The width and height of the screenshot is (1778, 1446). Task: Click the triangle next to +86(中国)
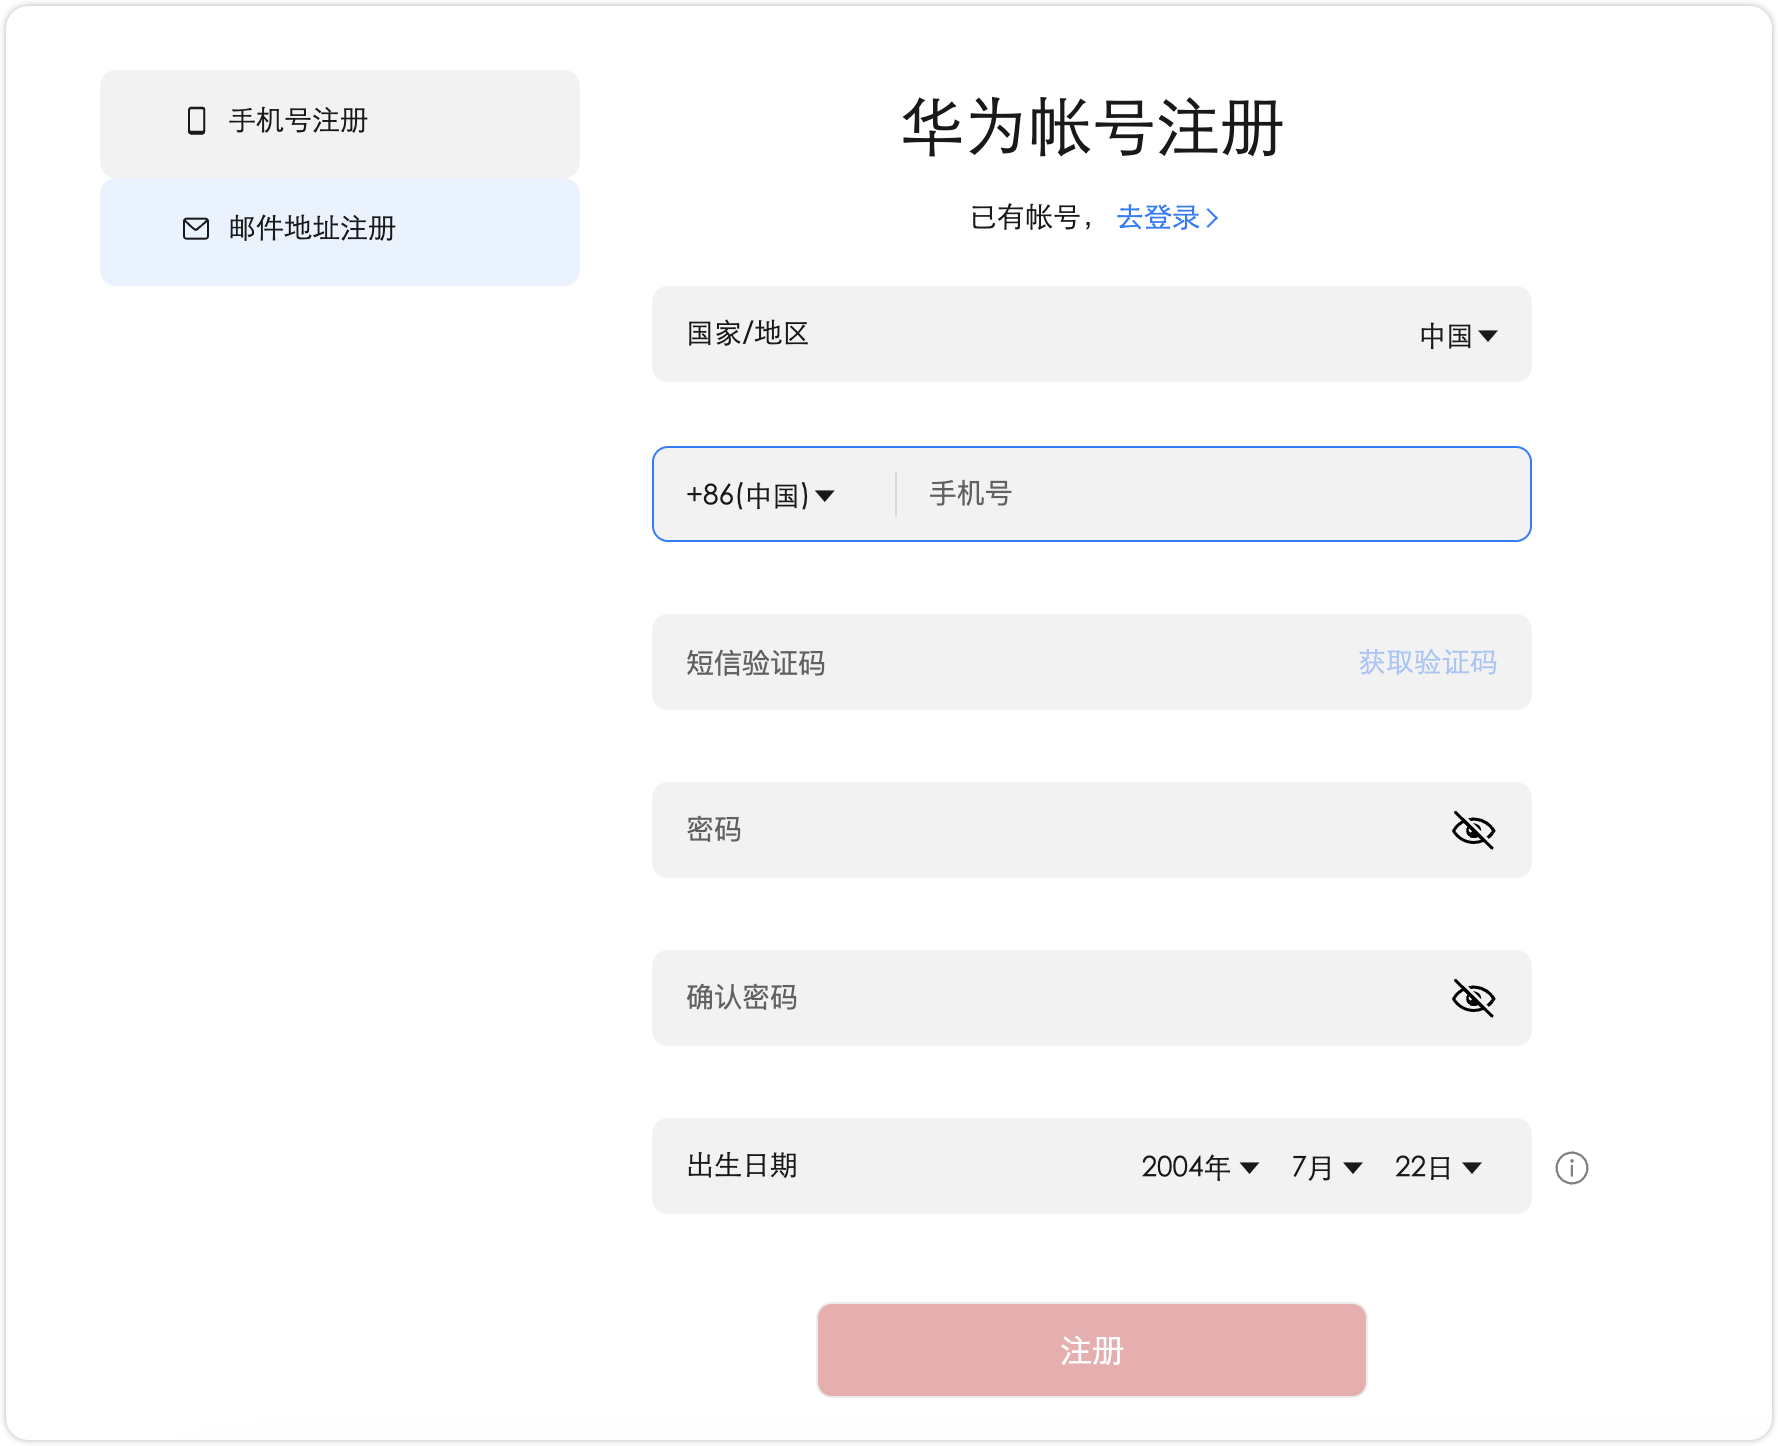click(x=825, y=494)
